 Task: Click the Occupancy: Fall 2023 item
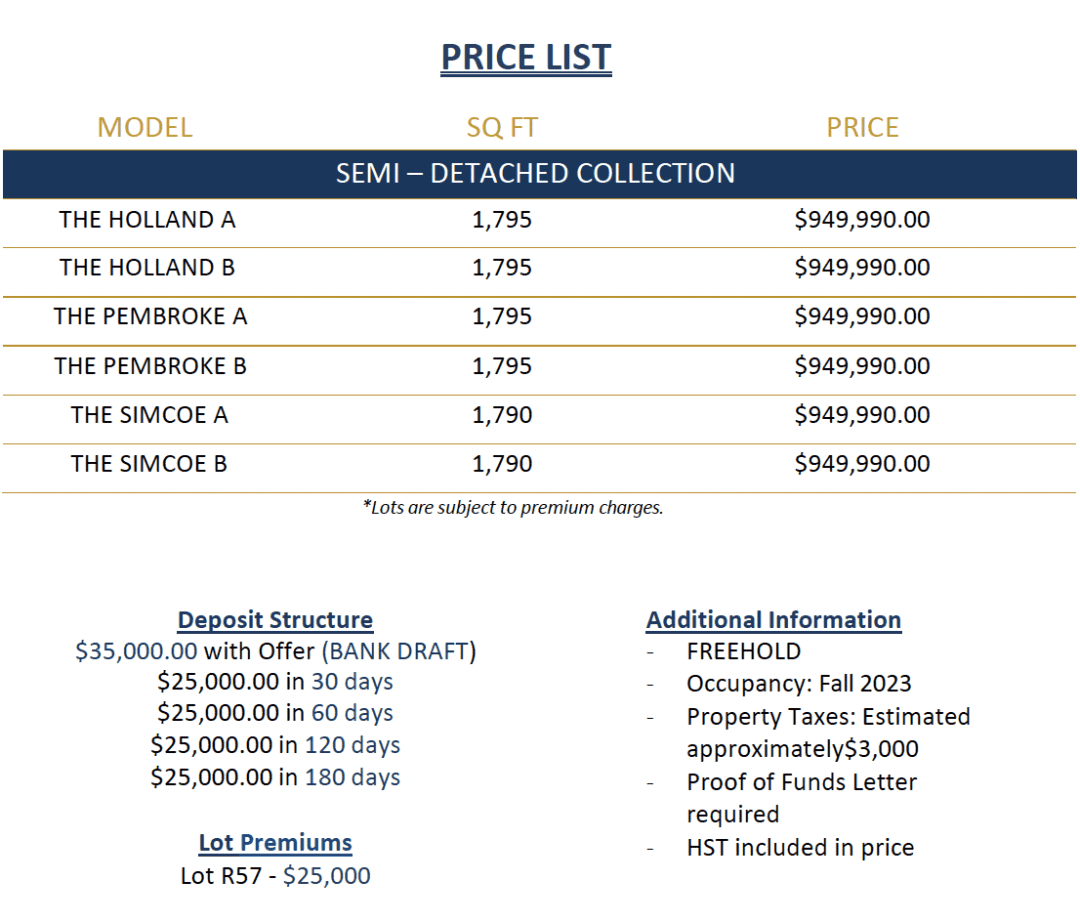799,683
